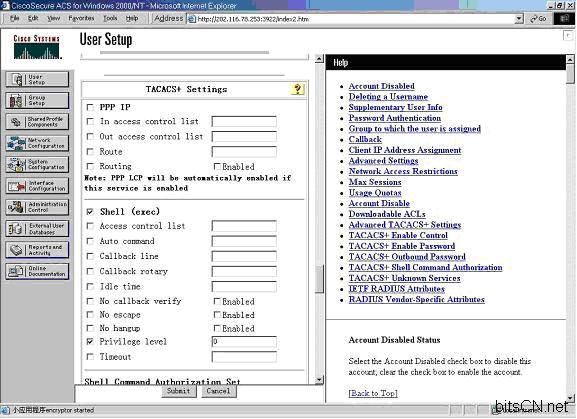Open the Reports and Activity icon
Screen dimensions: 577x419
tap(37, 250)
